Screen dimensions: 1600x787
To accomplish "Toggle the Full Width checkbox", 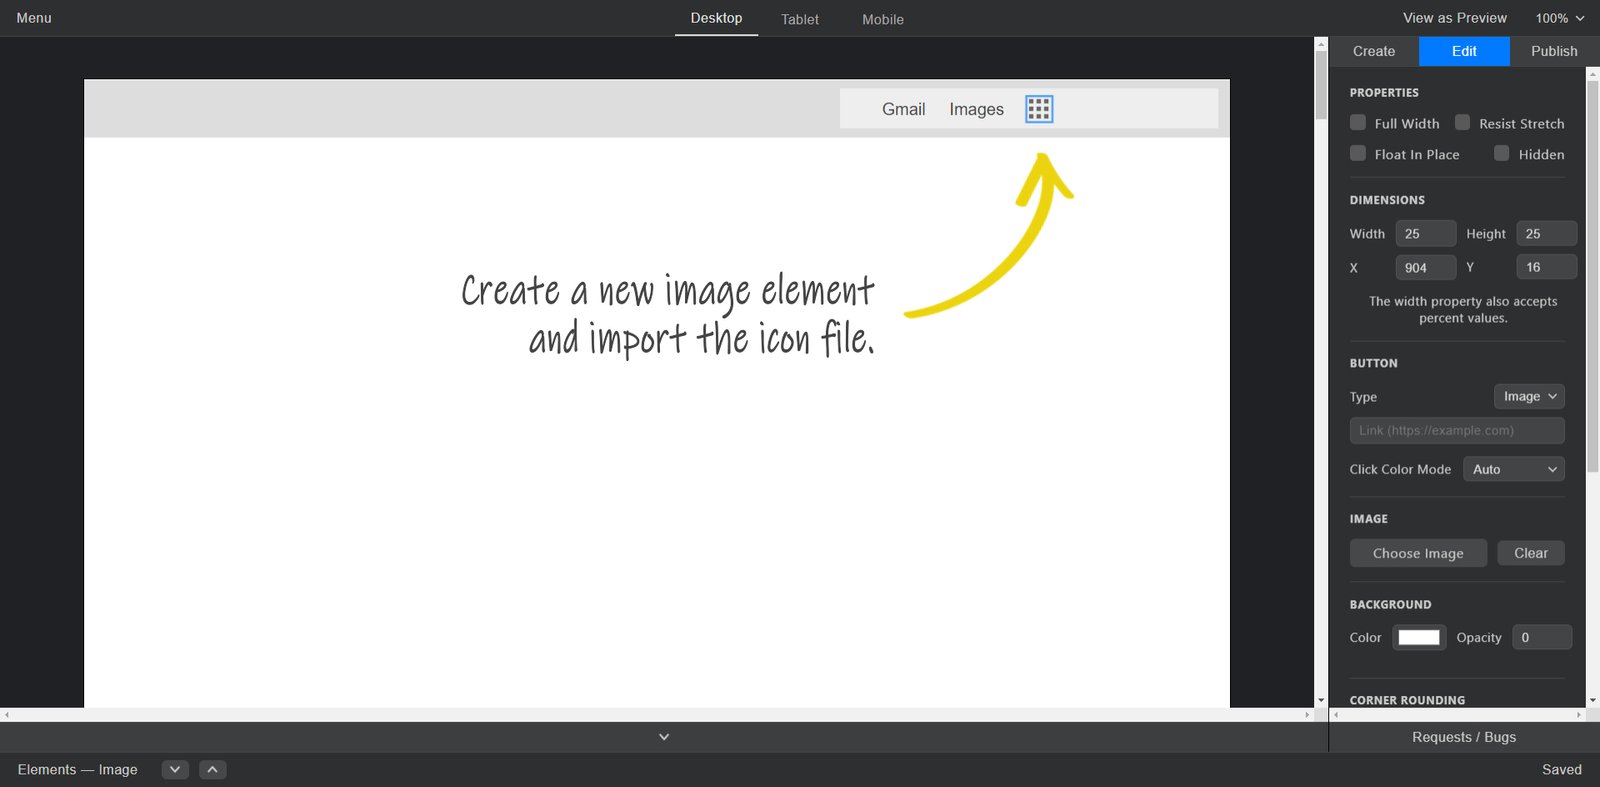I will click(x=1358, y=123).
